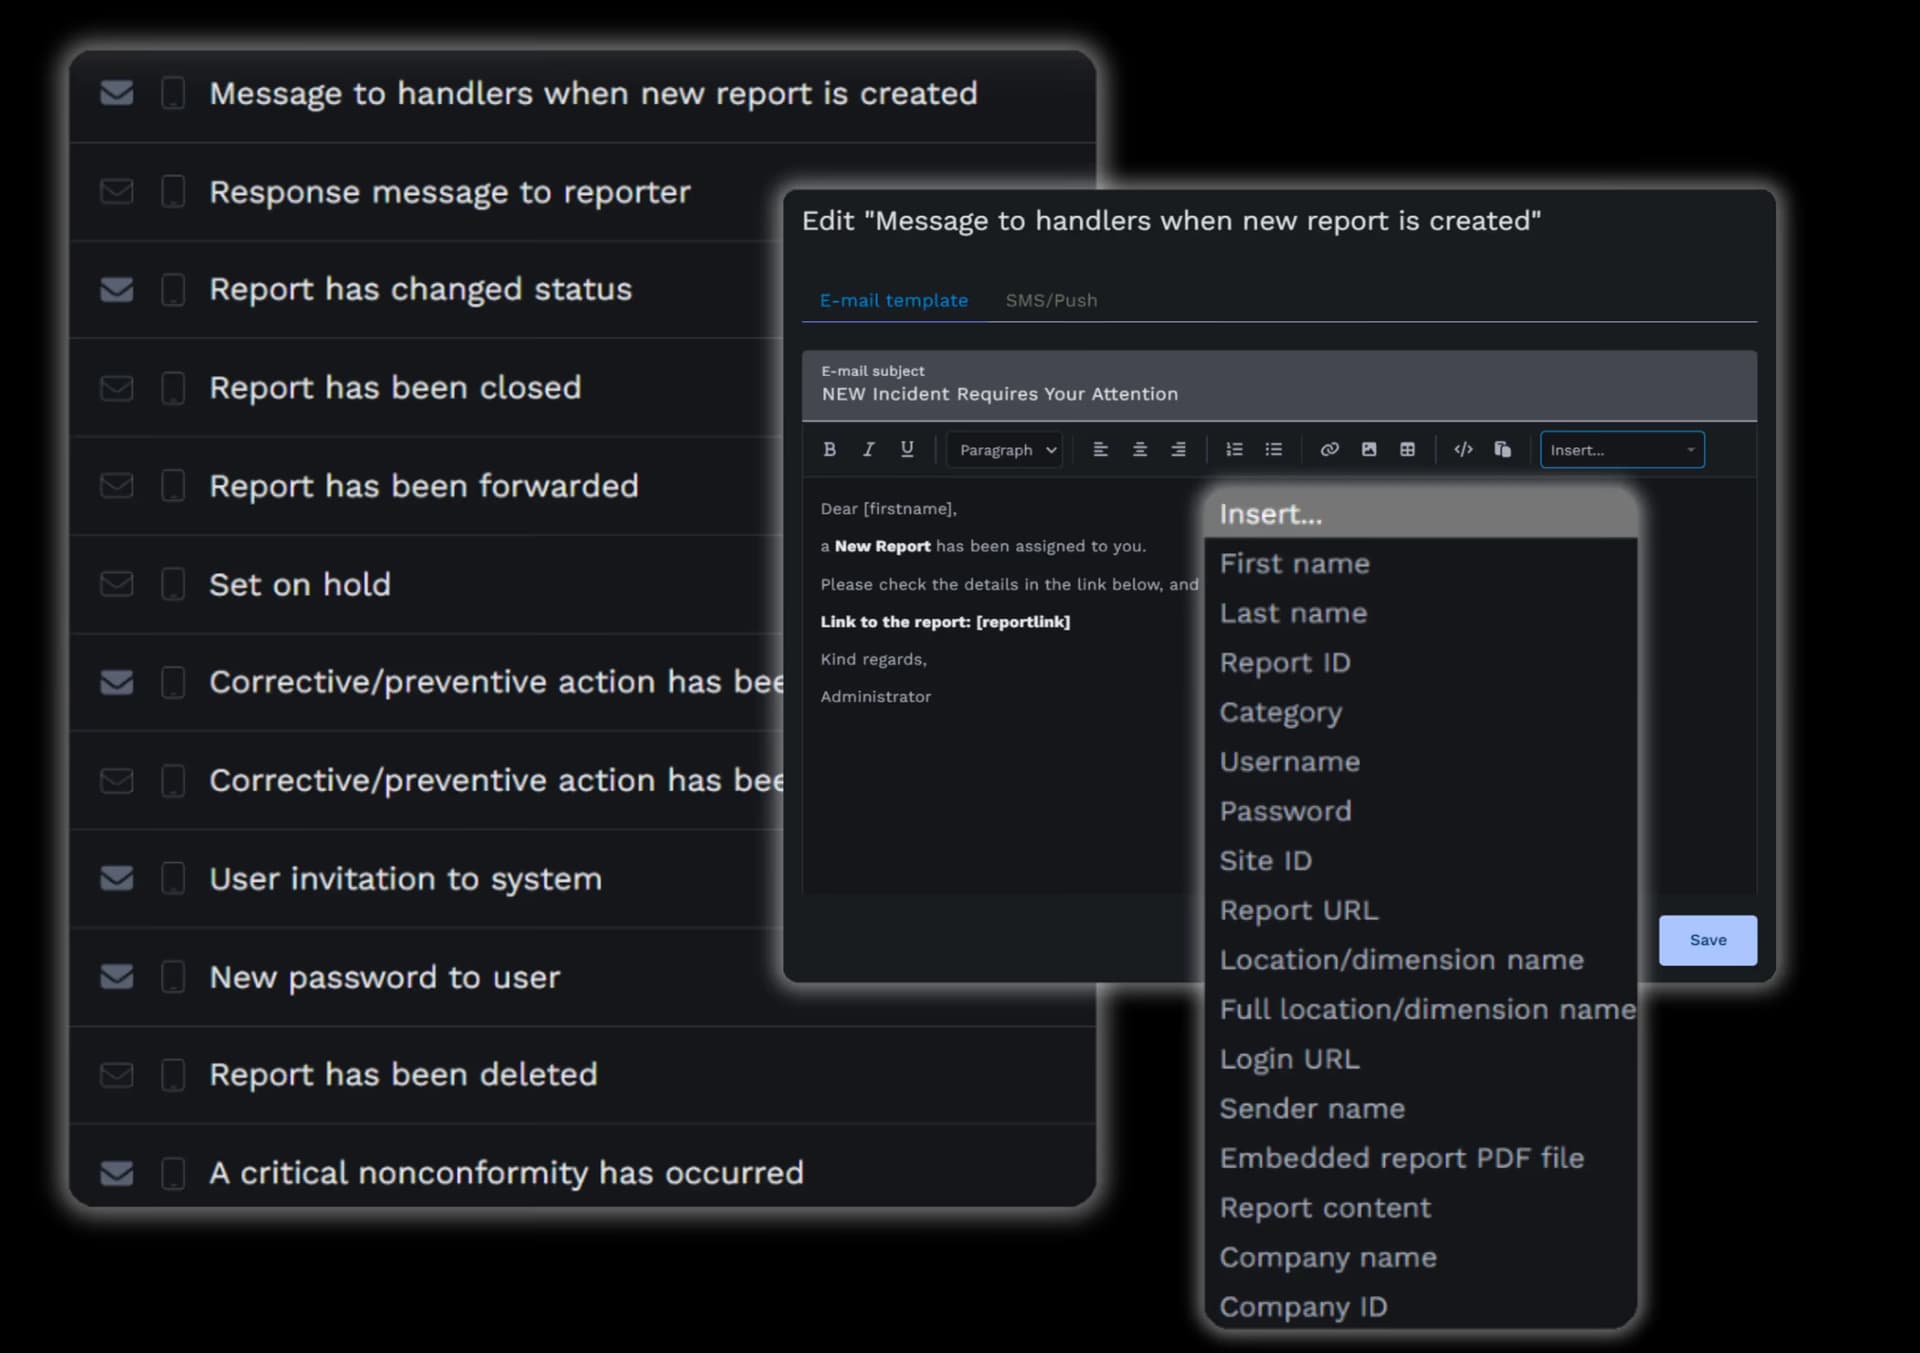Insert a numbered list
Screen dimensions: 1920x1353
pyautogui.click(x=1234, y=450)
